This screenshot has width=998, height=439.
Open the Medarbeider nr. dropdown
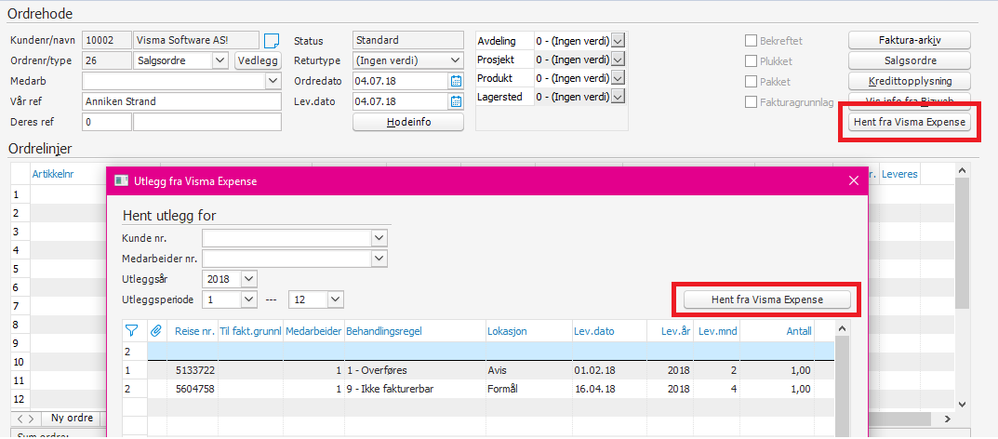(379, 258)
